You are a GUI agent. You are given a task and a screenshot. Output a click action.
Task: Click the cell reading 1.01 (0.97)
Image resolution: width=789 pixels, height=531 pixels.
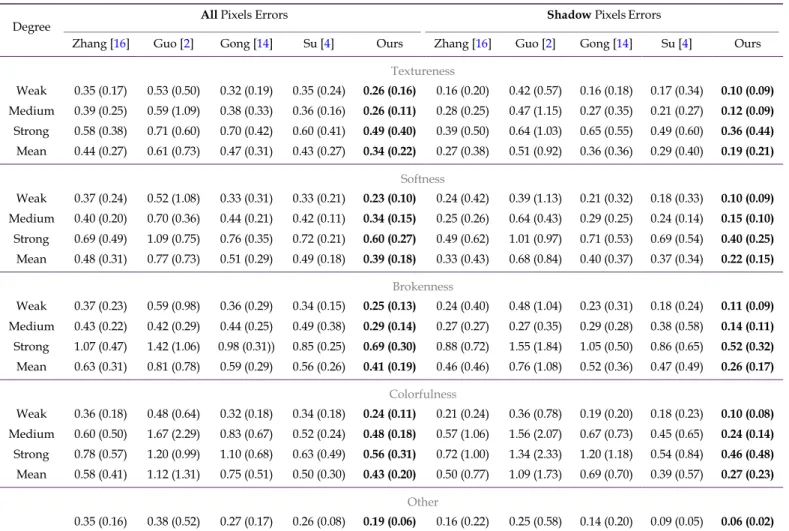(x=535, y=239)
